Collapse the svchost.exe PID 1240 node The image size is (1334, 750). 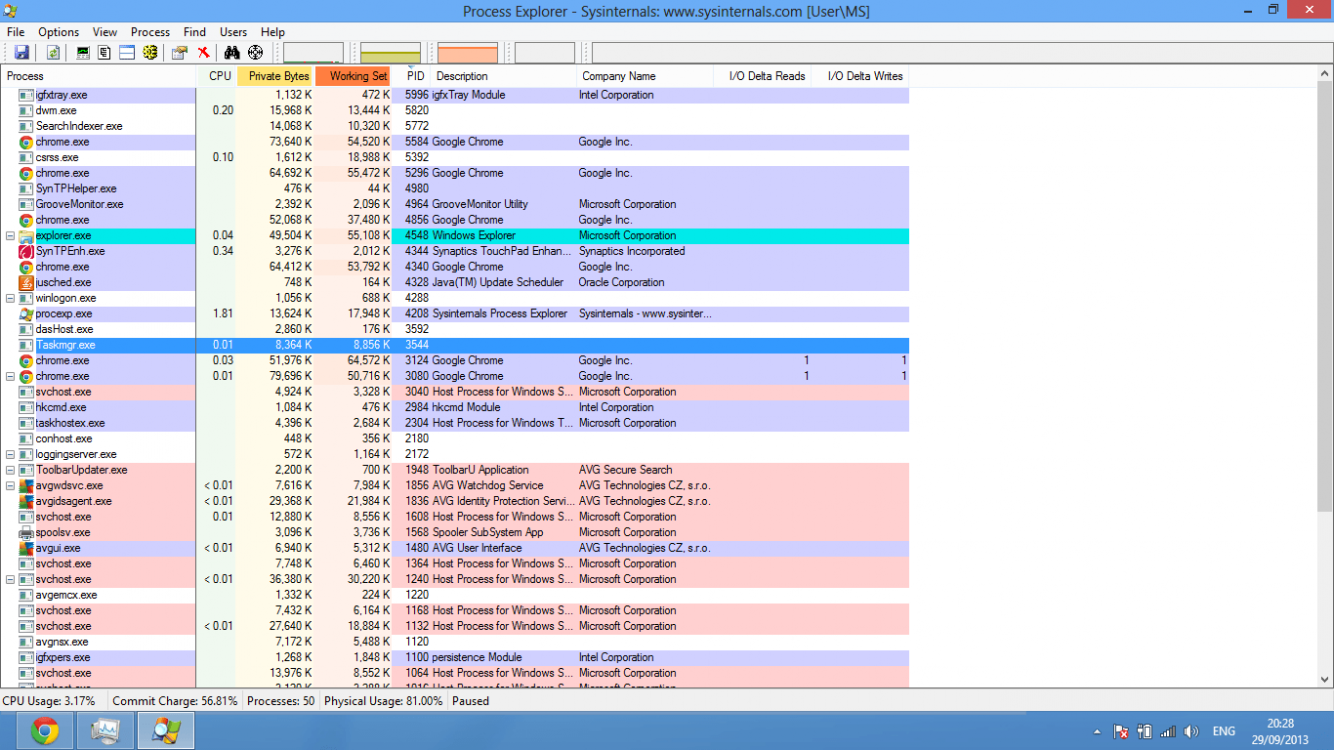(x=10, y=580)
